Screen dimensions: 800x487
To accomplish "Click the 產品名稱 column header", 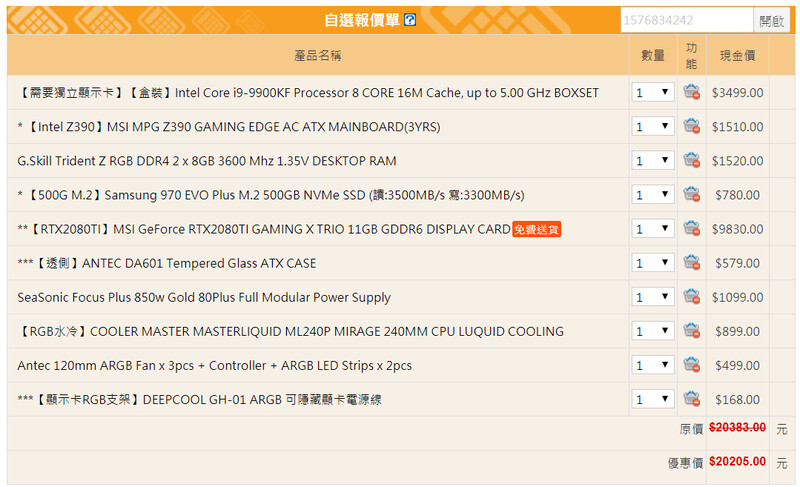I will [x=318, y=56].
